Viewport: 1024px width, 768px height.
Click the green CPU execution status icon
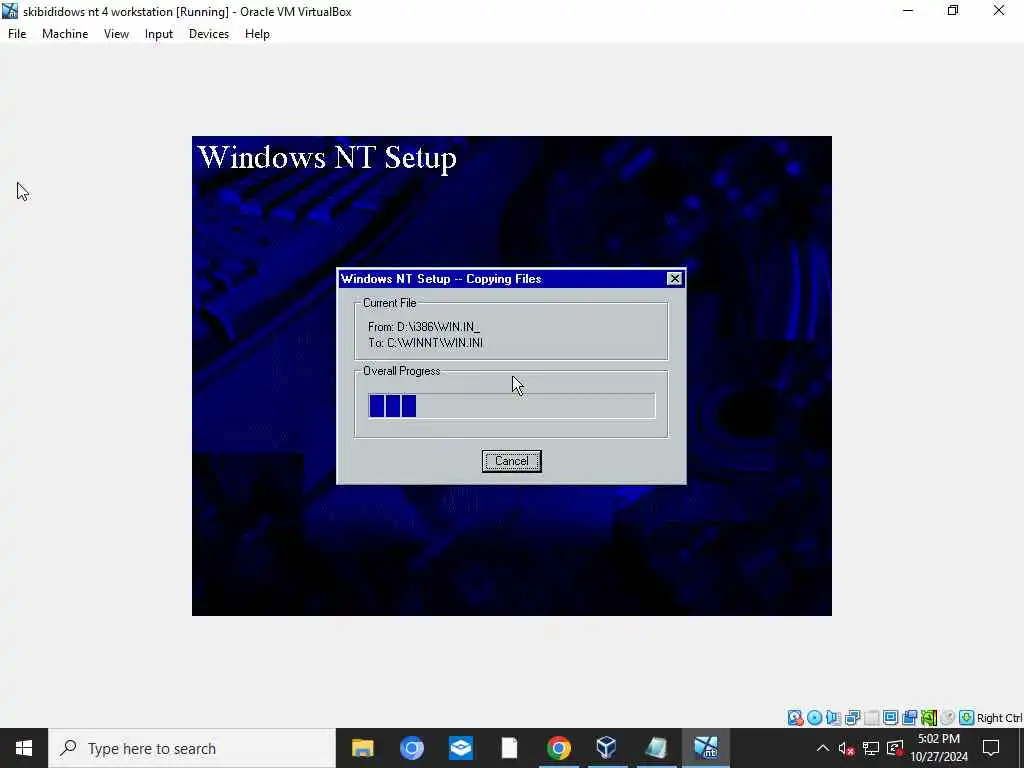929,718
